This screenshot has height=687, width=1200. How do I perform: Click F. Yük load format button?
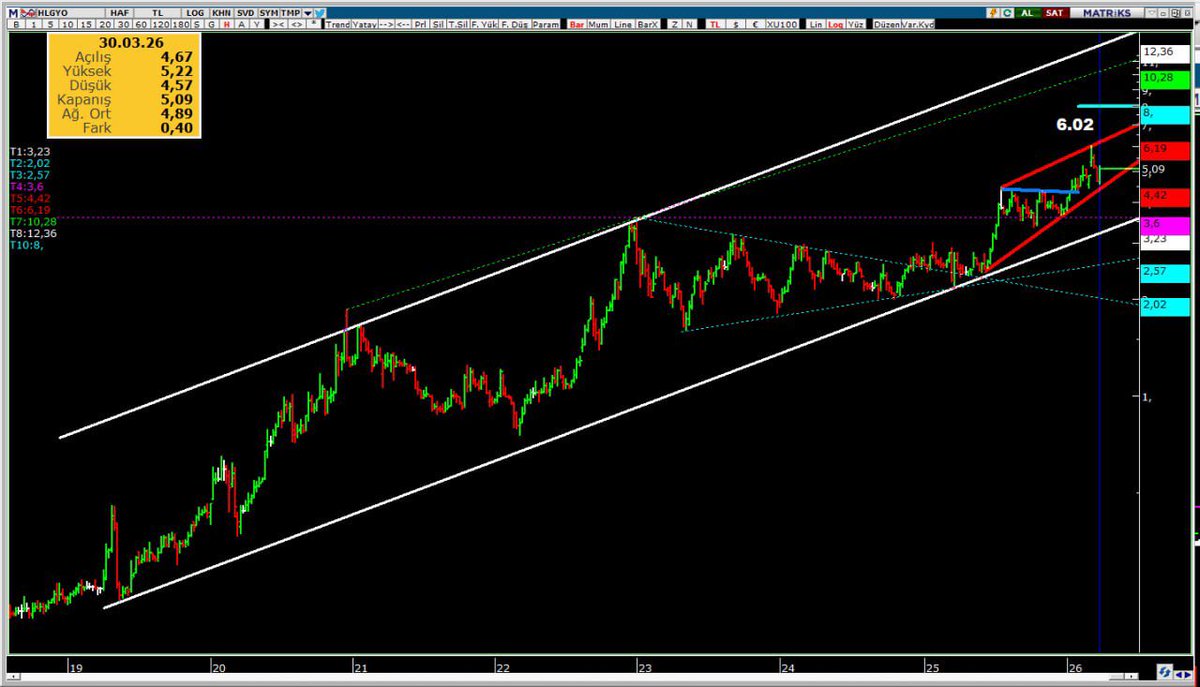pos(484,24)
